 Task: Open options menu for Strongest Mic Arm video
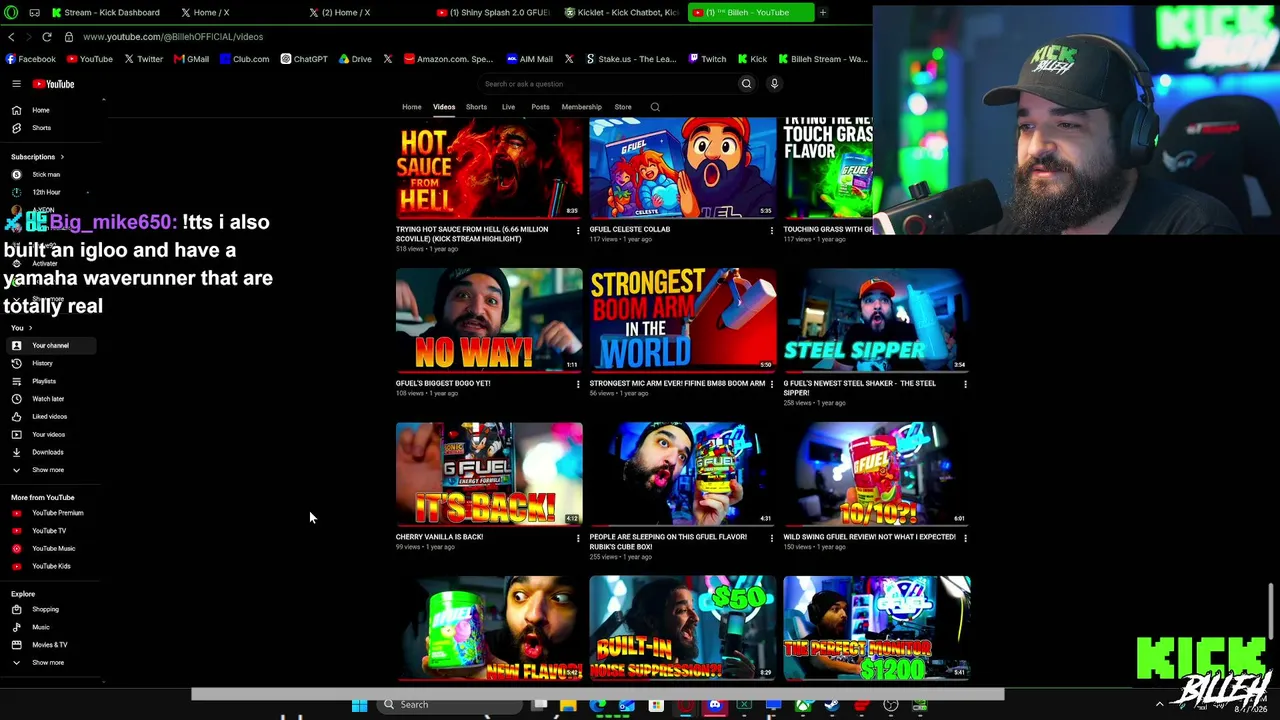click(771, 385)
